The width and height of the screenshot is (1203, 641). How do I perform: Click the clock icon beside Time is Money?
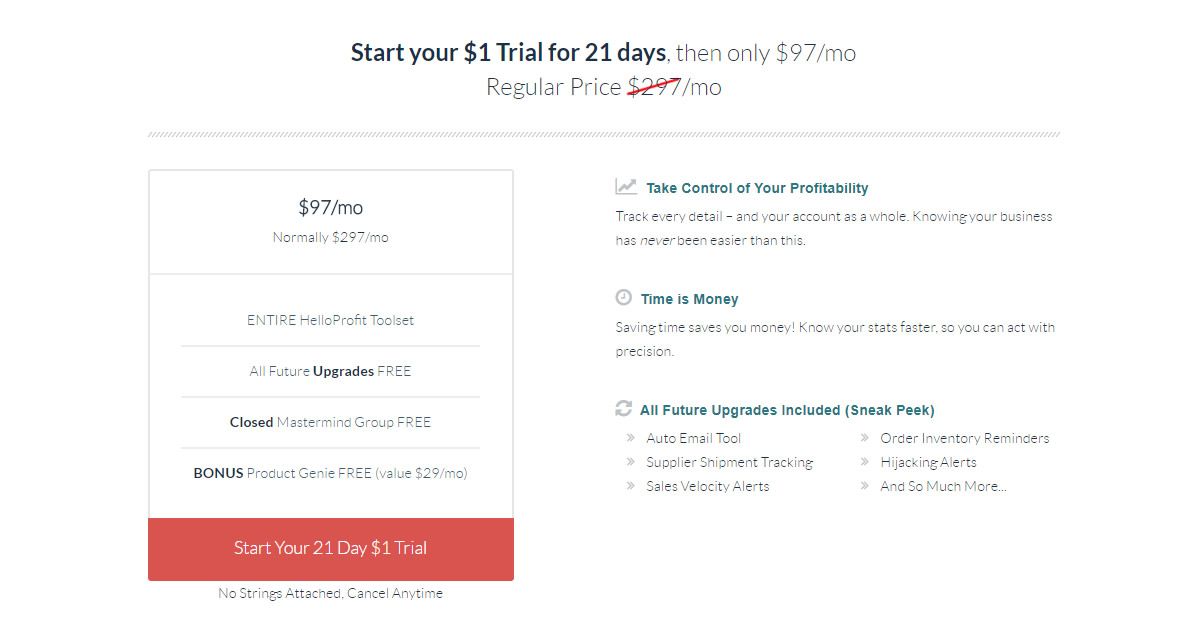click(624, 297)
